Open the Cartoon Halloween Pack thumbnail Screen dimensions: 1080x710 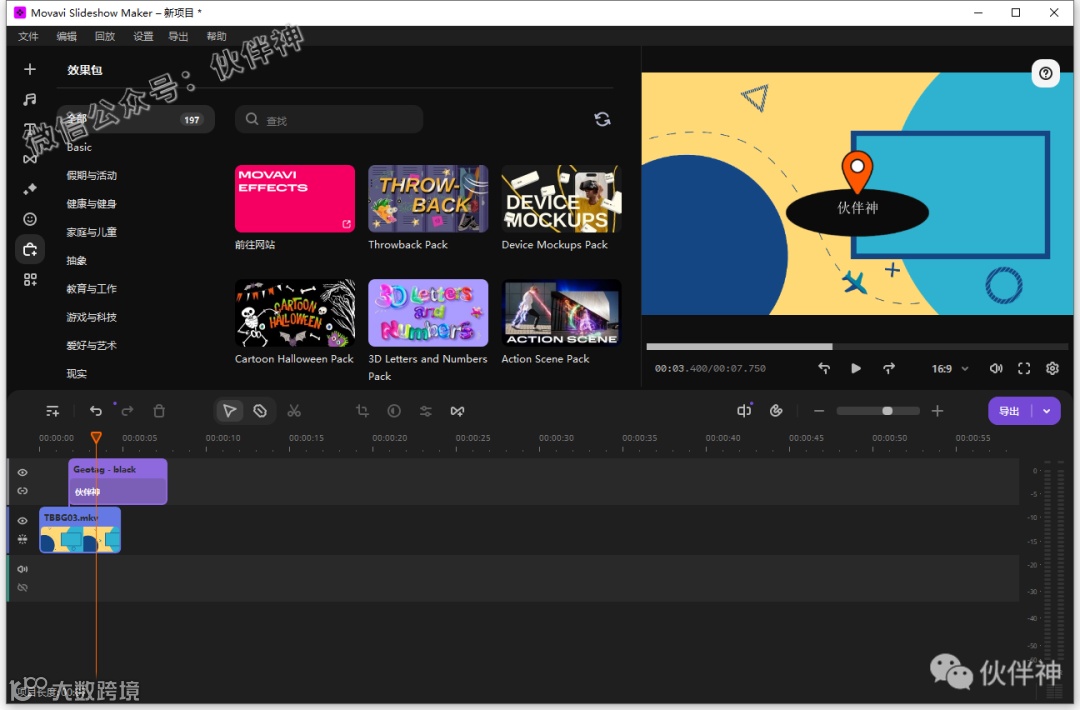click(x=295, y=313)
